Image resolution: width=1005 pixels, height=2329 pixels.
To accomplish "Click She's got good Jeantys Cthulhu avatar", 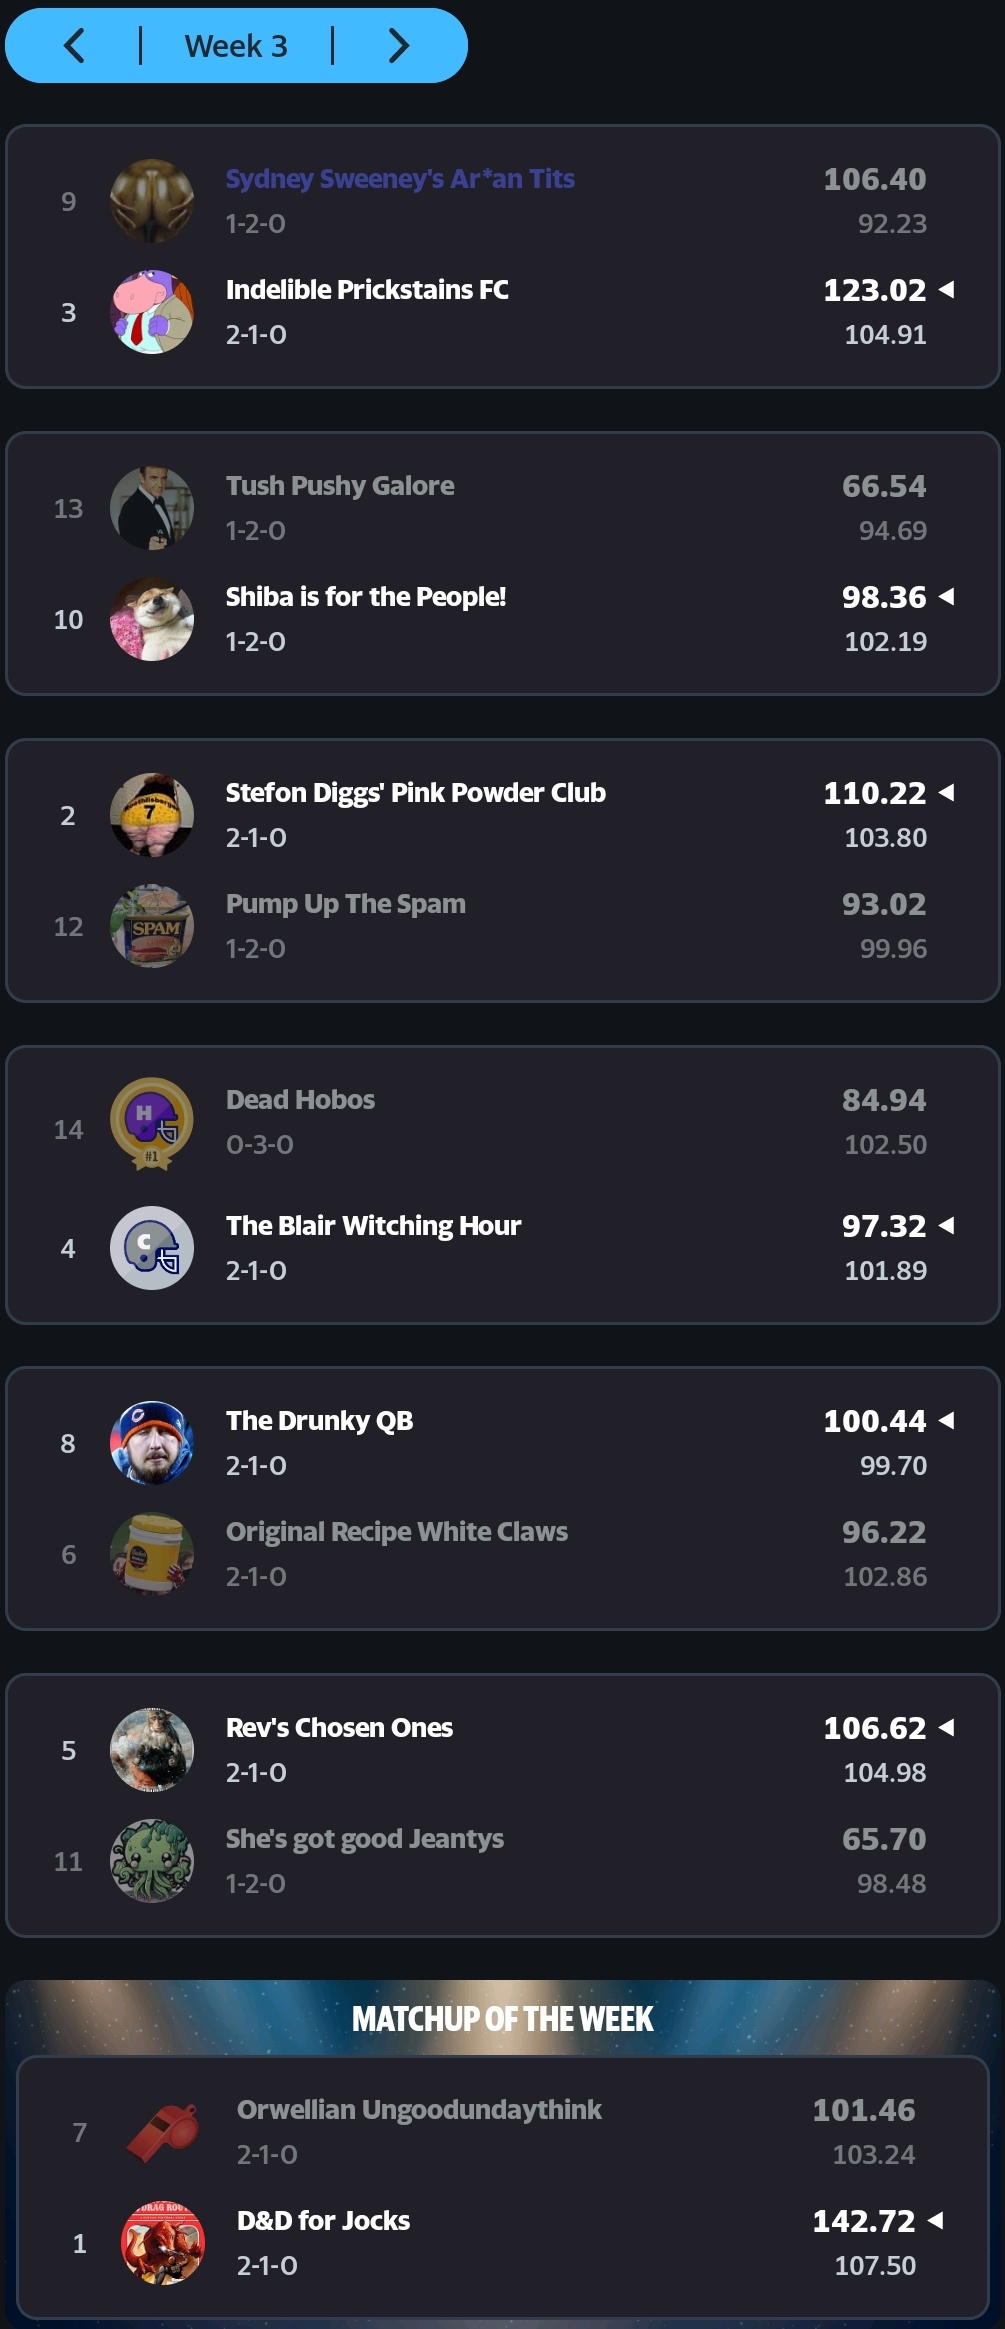I will click(x=152, y=1861).
